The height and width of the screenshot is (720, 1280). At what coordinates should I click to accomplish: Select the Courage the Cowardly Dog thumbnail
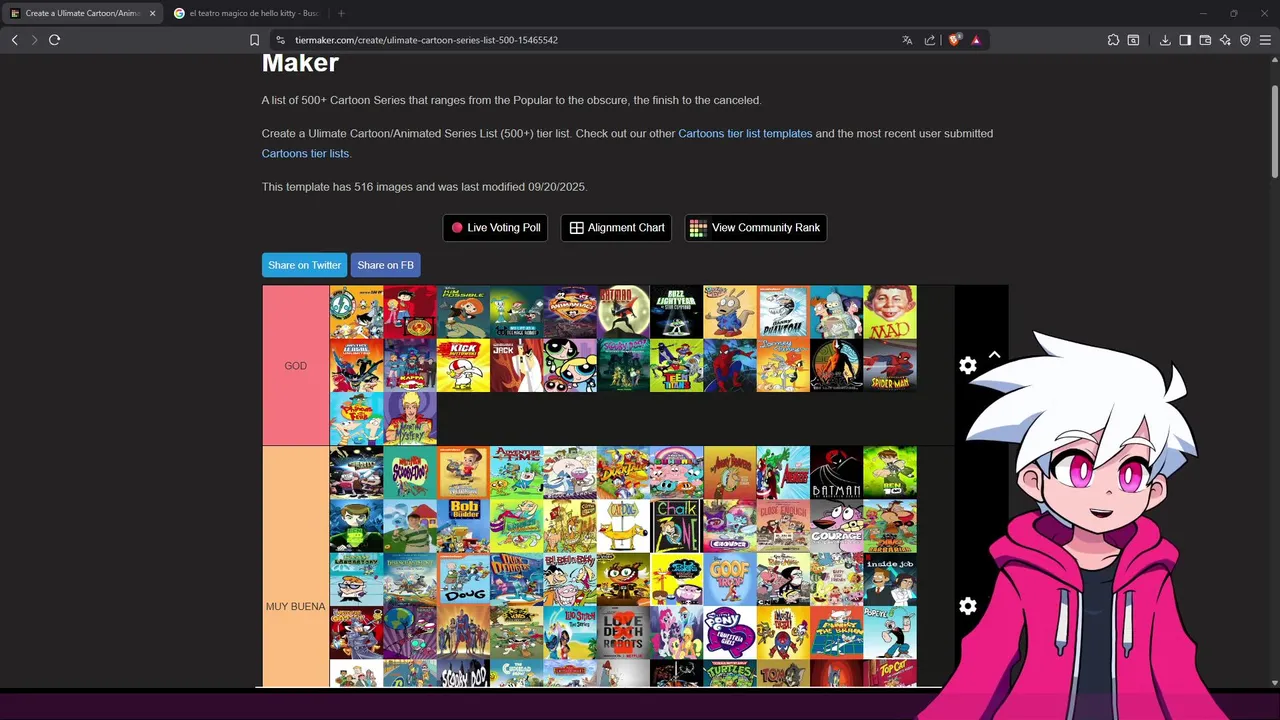pos(836,525)
